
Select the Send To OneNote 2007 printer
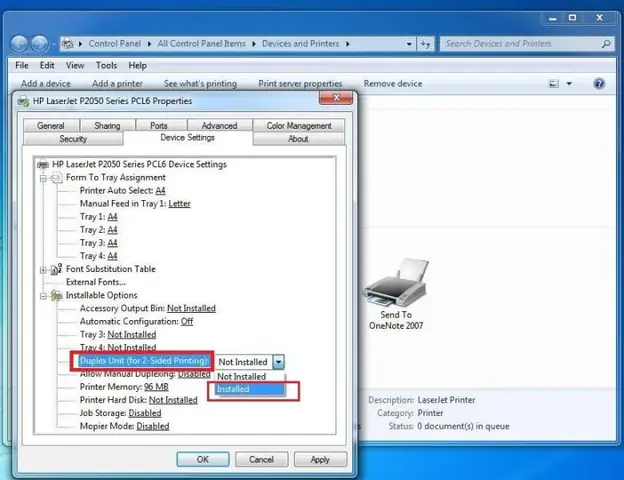(x=396, y=294)
